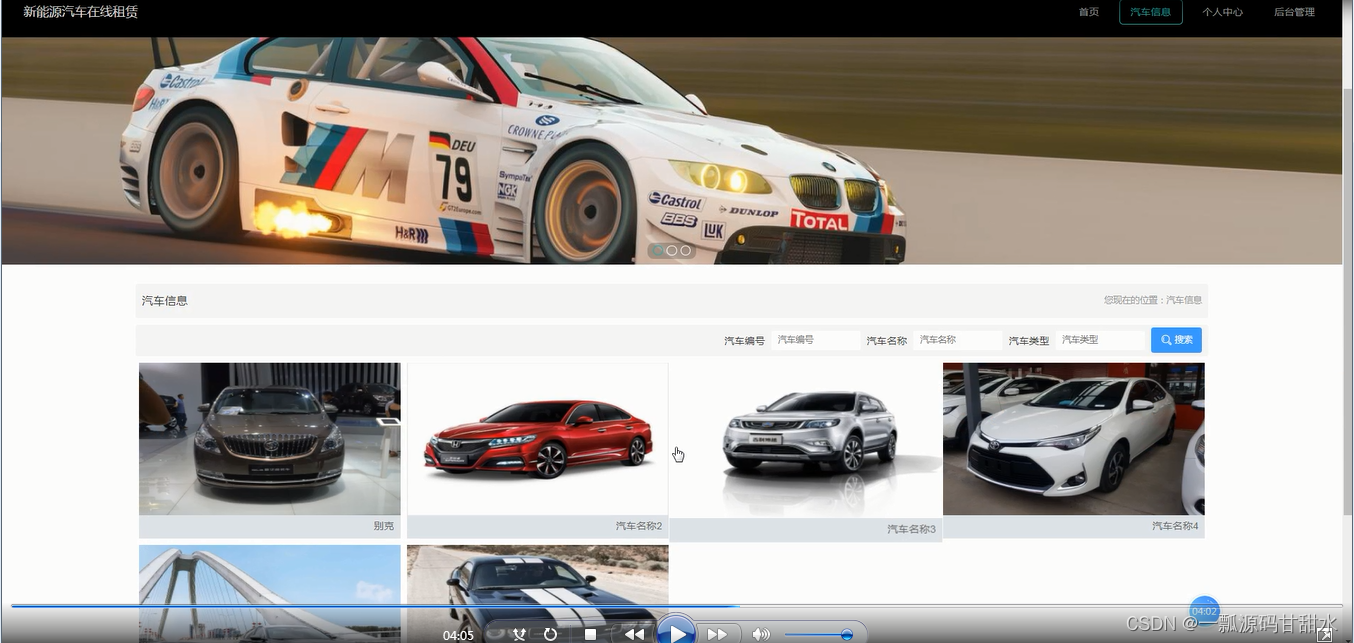Screen dimensions: 1354x643
Task: Click the 您现在的位置:汽车信息 breadcrumb
Action: [1153, 300]
